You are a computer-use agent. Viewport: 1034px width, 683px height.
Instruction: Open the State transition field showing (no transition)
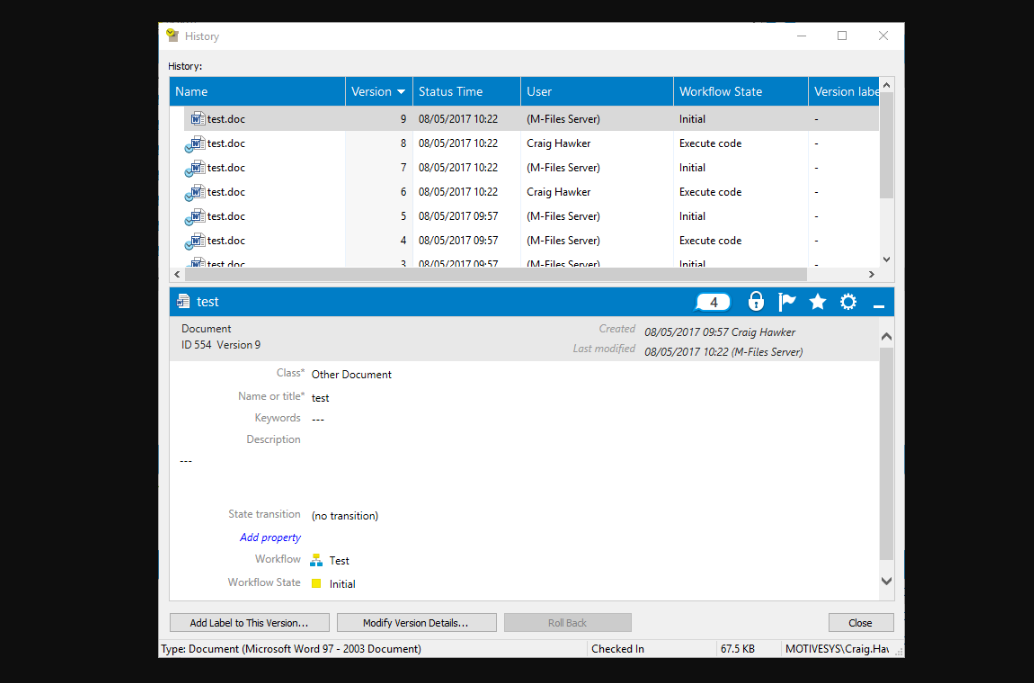tap(344, 515)
